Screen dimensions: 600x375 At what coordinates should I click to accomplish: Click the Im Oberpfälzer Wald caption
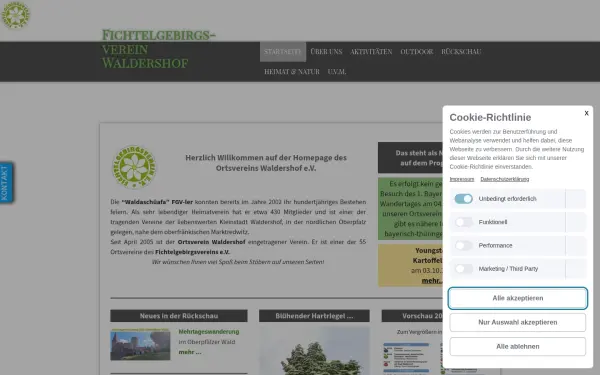pyautogui.click(x=207, y=342)
